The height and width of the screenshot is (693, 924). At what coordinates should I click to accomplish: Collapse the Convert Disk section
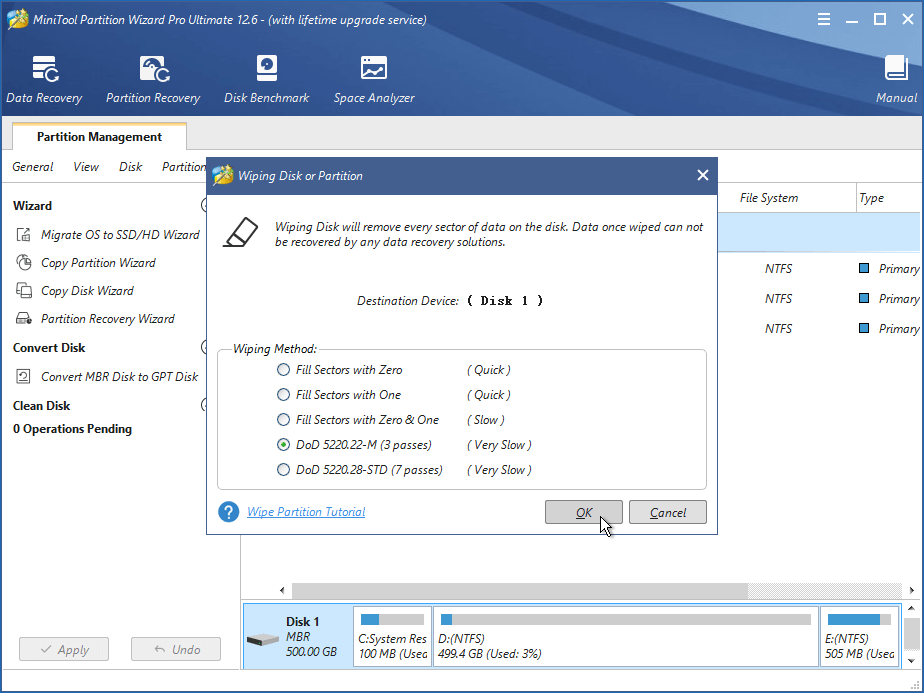click(204, 348)
